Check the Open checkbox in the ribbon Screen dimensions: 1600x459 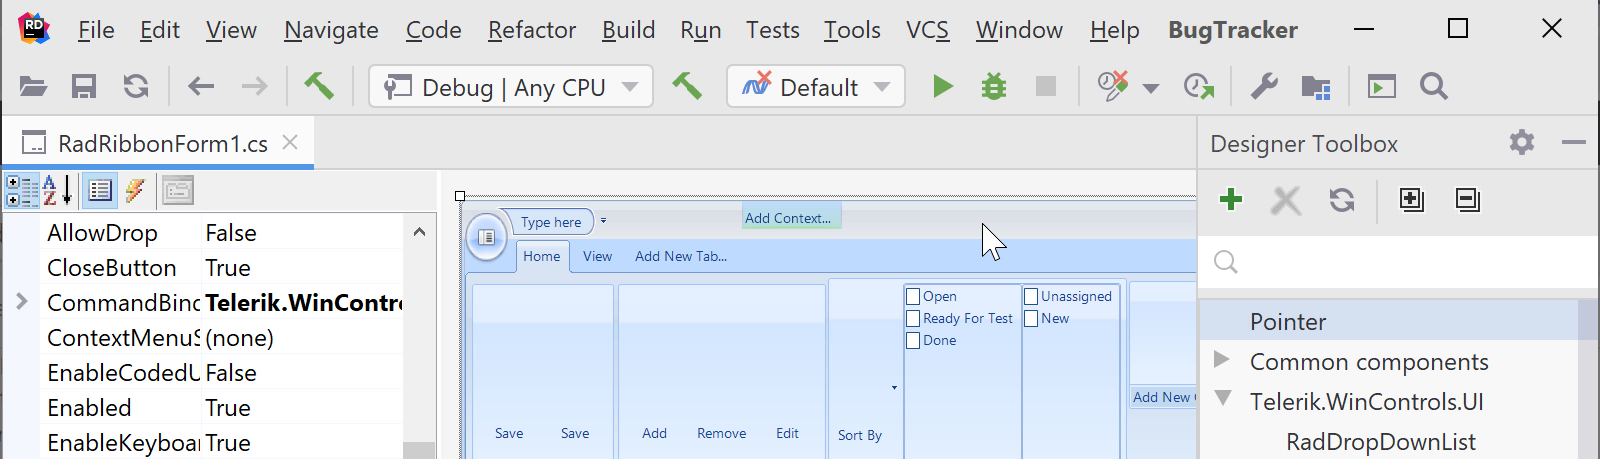coord(912,296)
